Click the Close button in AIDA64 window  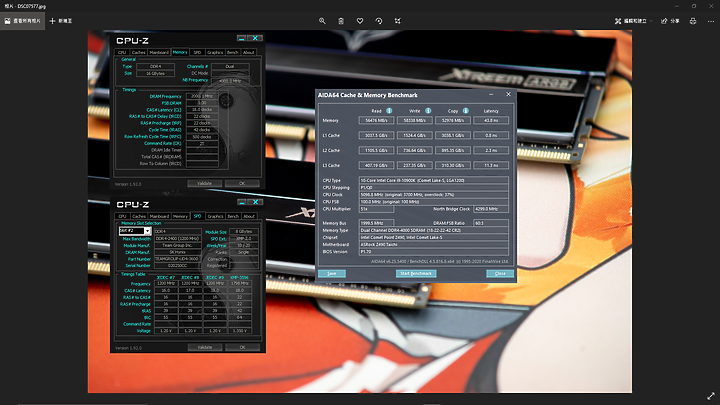click(500, 273)
